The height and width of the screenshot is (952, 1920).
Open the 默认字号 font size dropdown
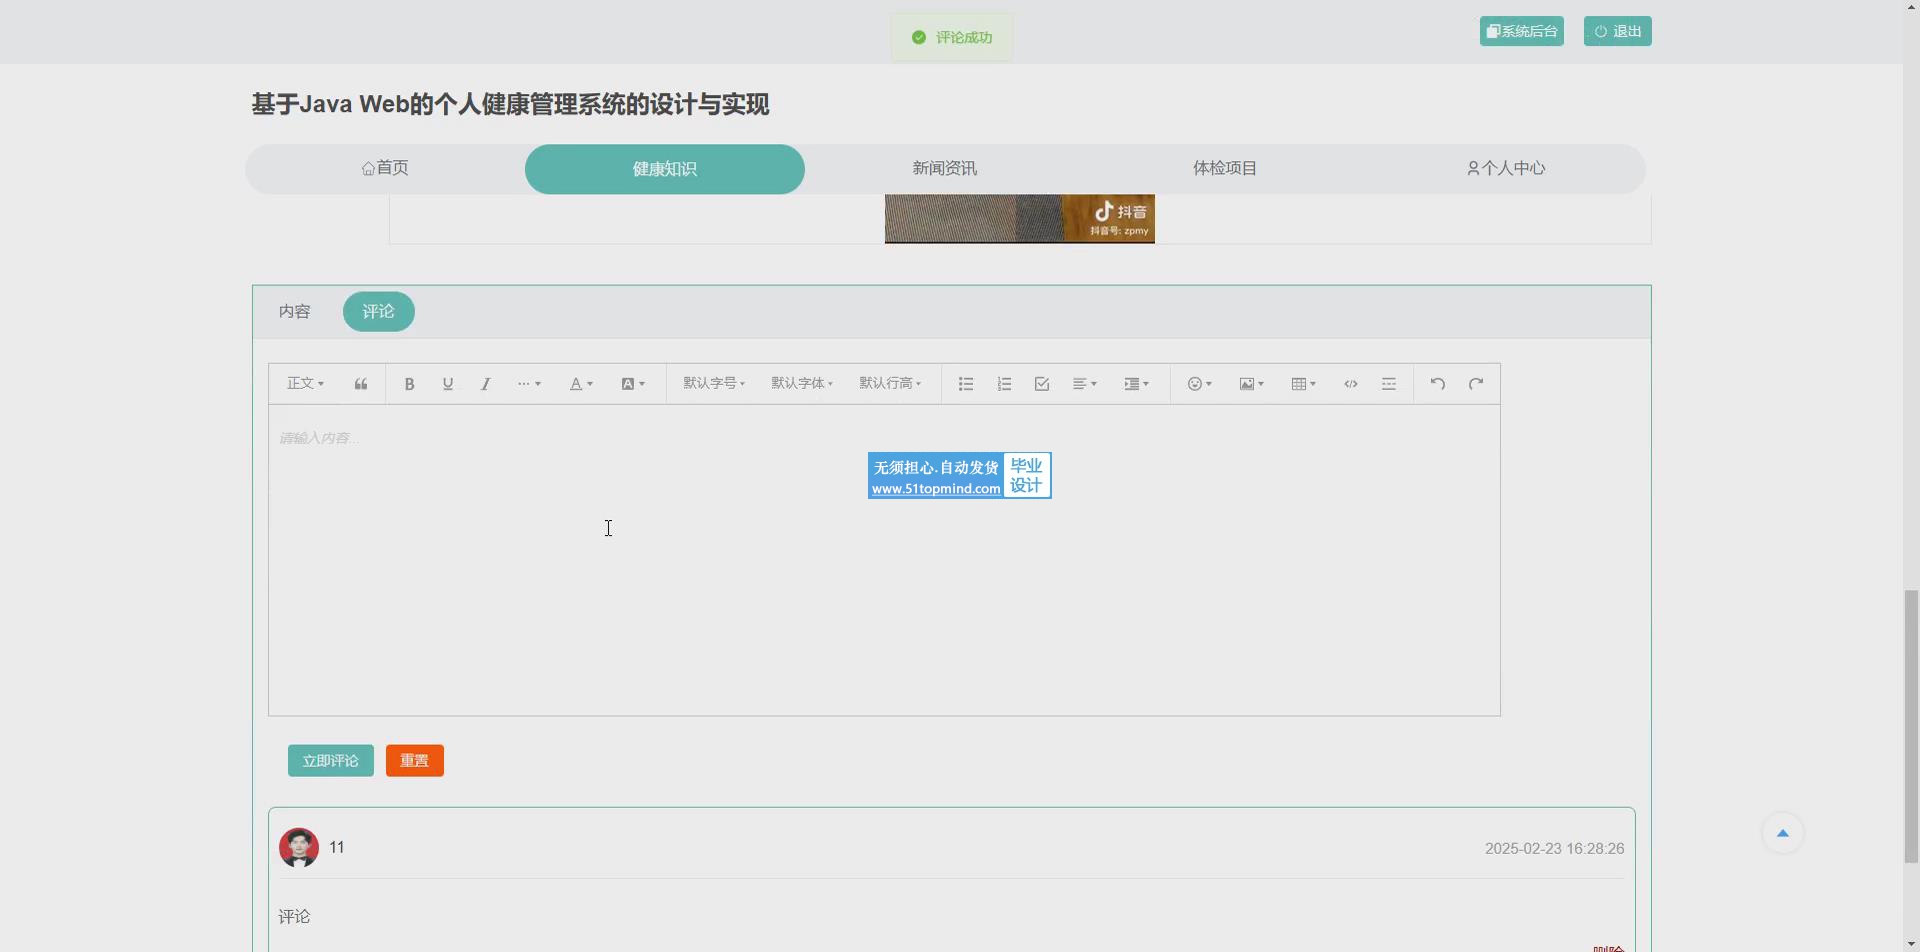pyautogui.click(x=714, y=384)
